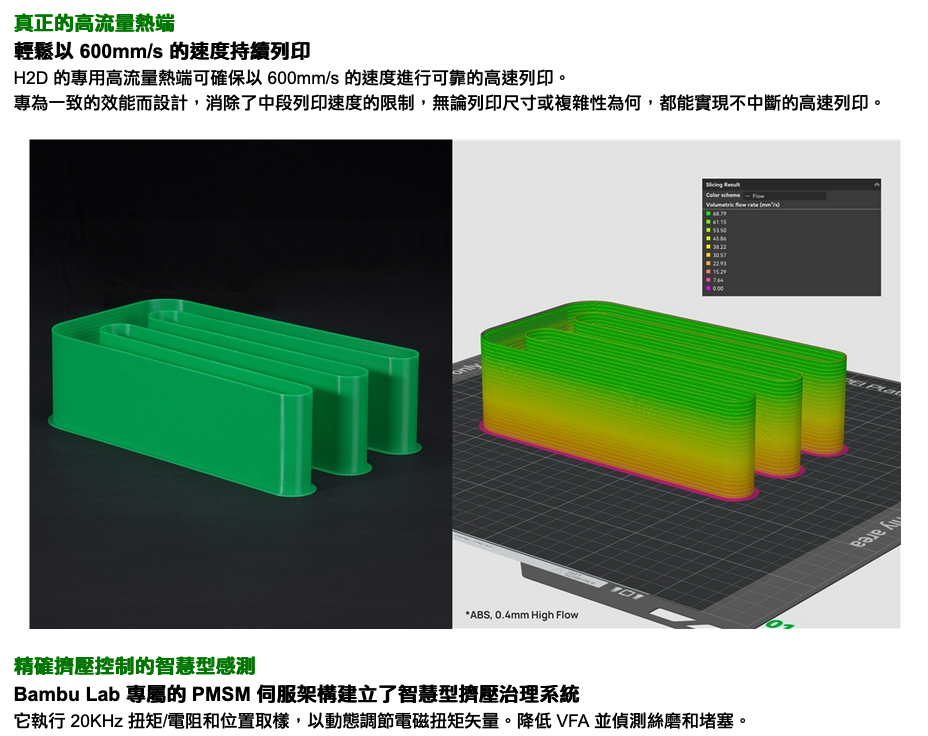
Task: Click the 53.50 flow rate color swatch
Action: click(708, 230)
